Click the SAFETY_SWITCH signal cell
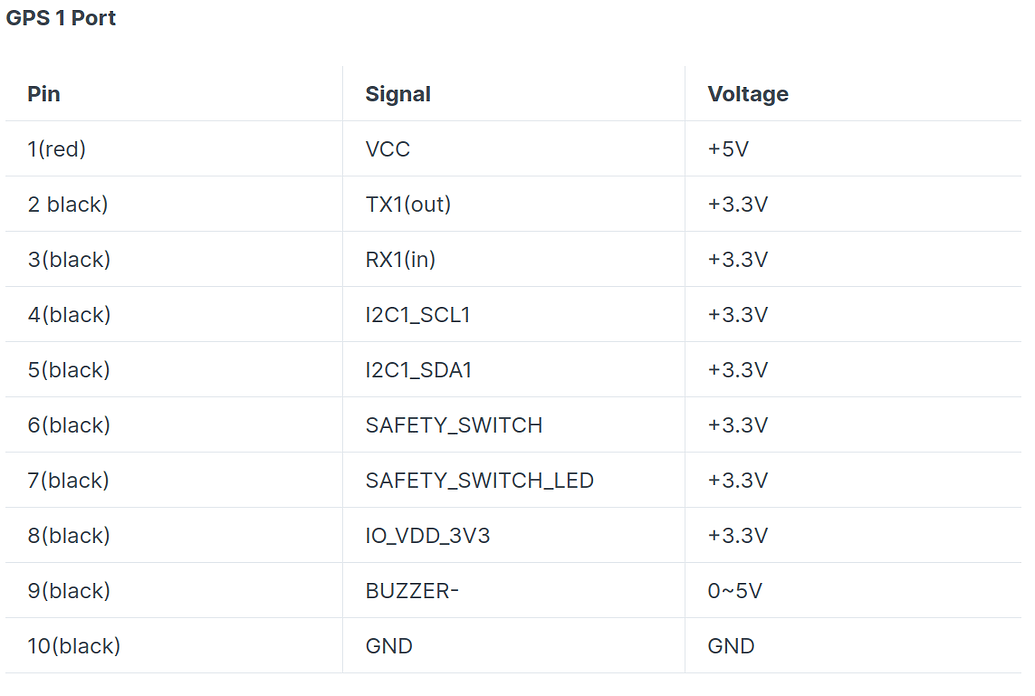 tap(454, 425)
